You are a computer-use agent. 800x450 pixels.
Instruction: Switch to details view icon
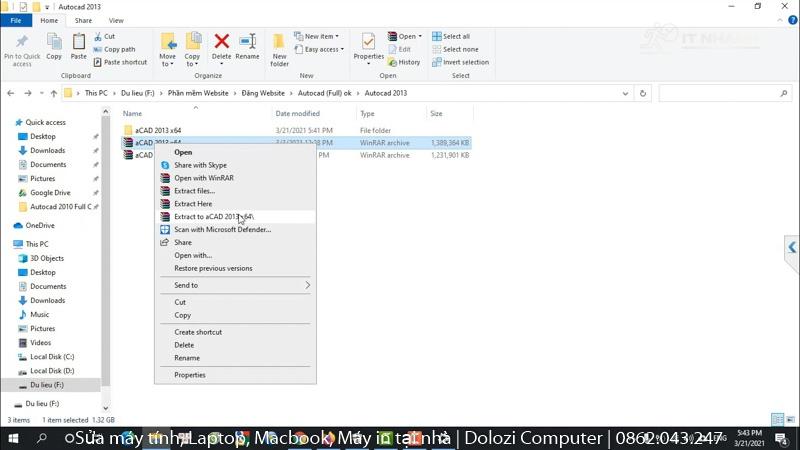(x=778, y=419)
